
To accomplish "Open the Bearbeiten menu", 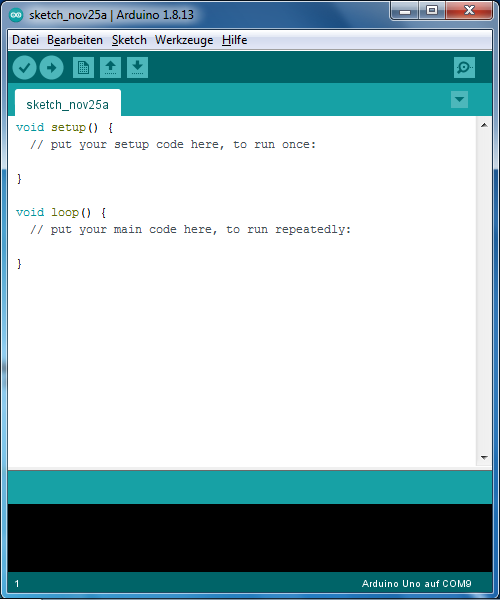I will 75,40.
